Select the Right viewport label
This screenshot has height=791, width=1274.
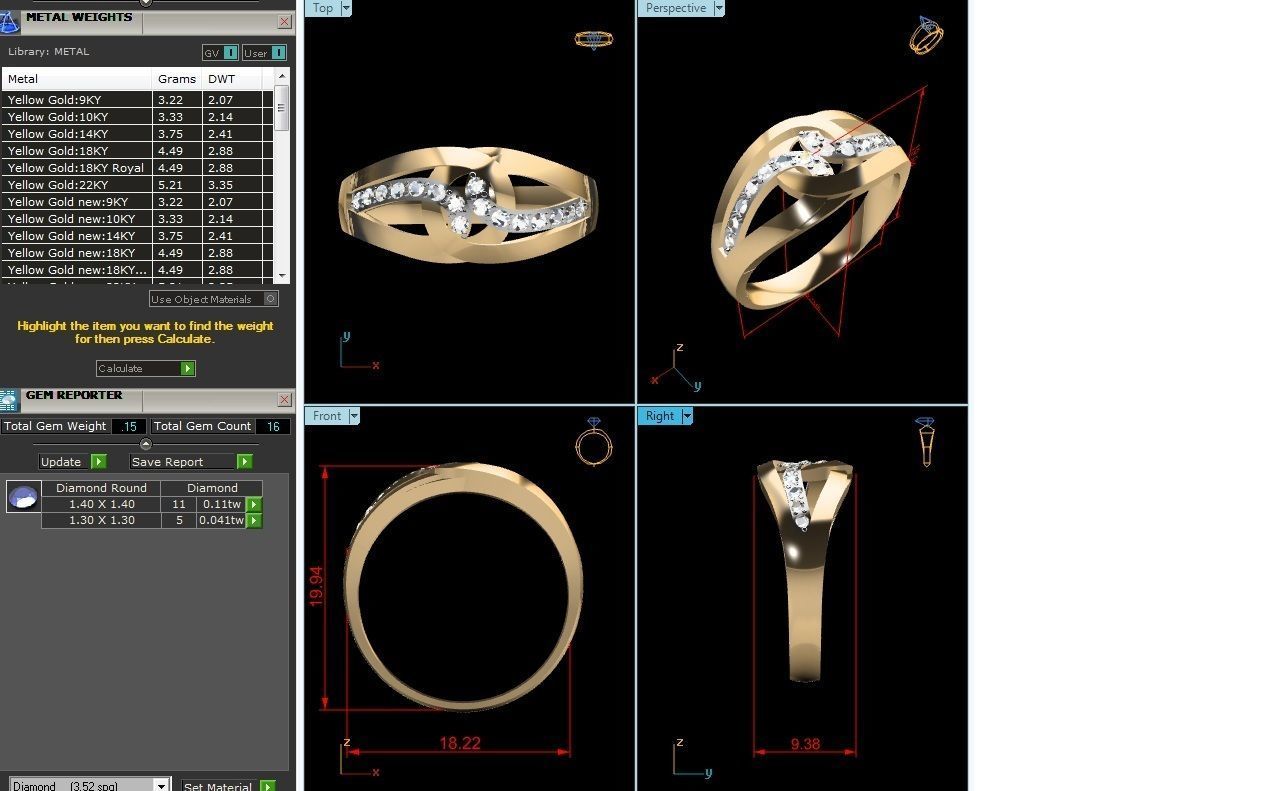click(x=660, y=416)
